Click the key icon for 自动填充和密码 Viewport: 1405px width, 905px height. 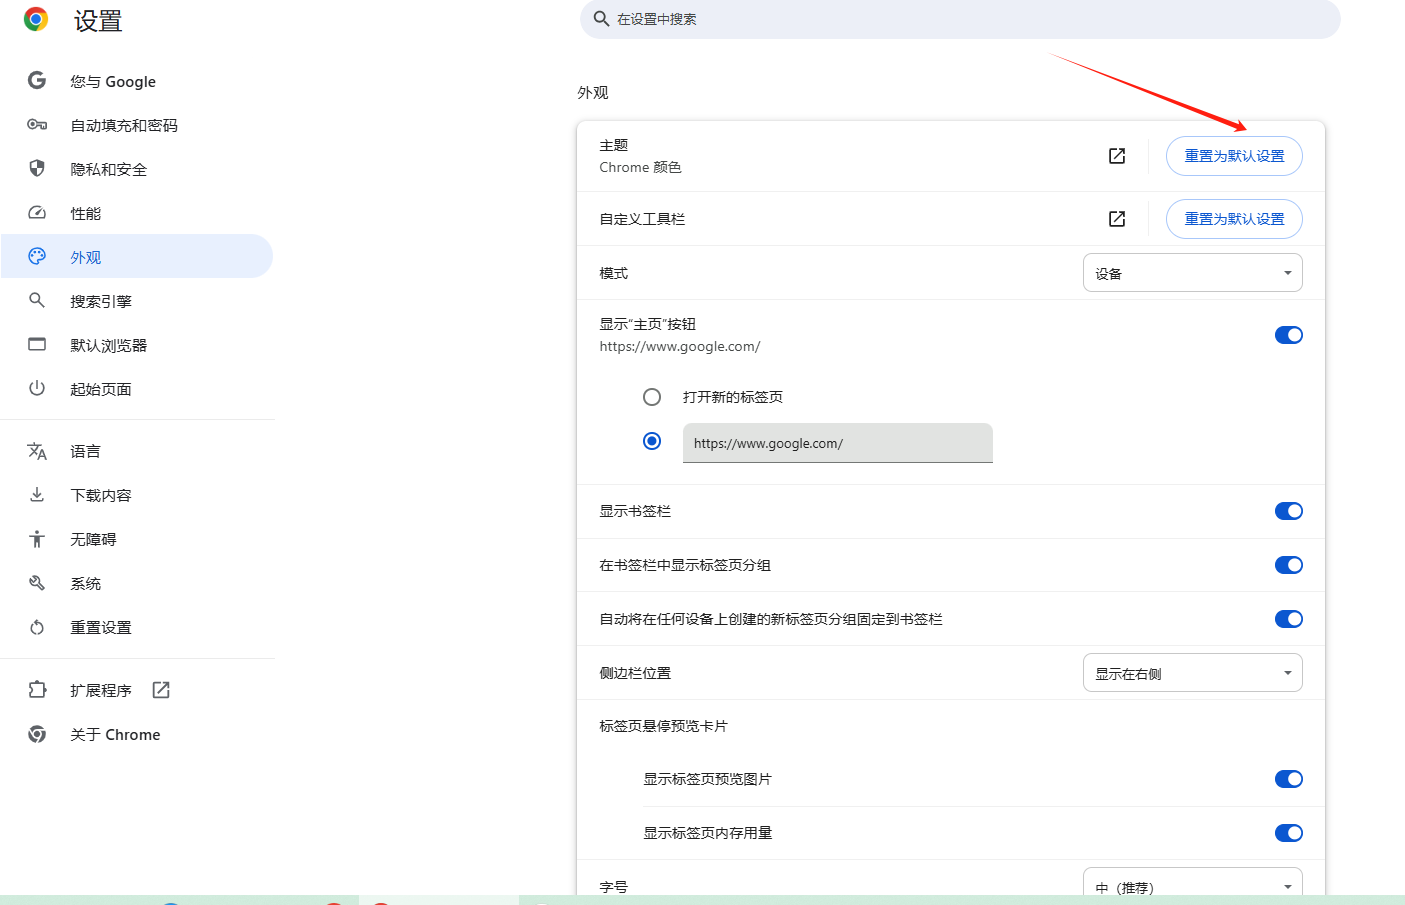click(x=37, y=124)
